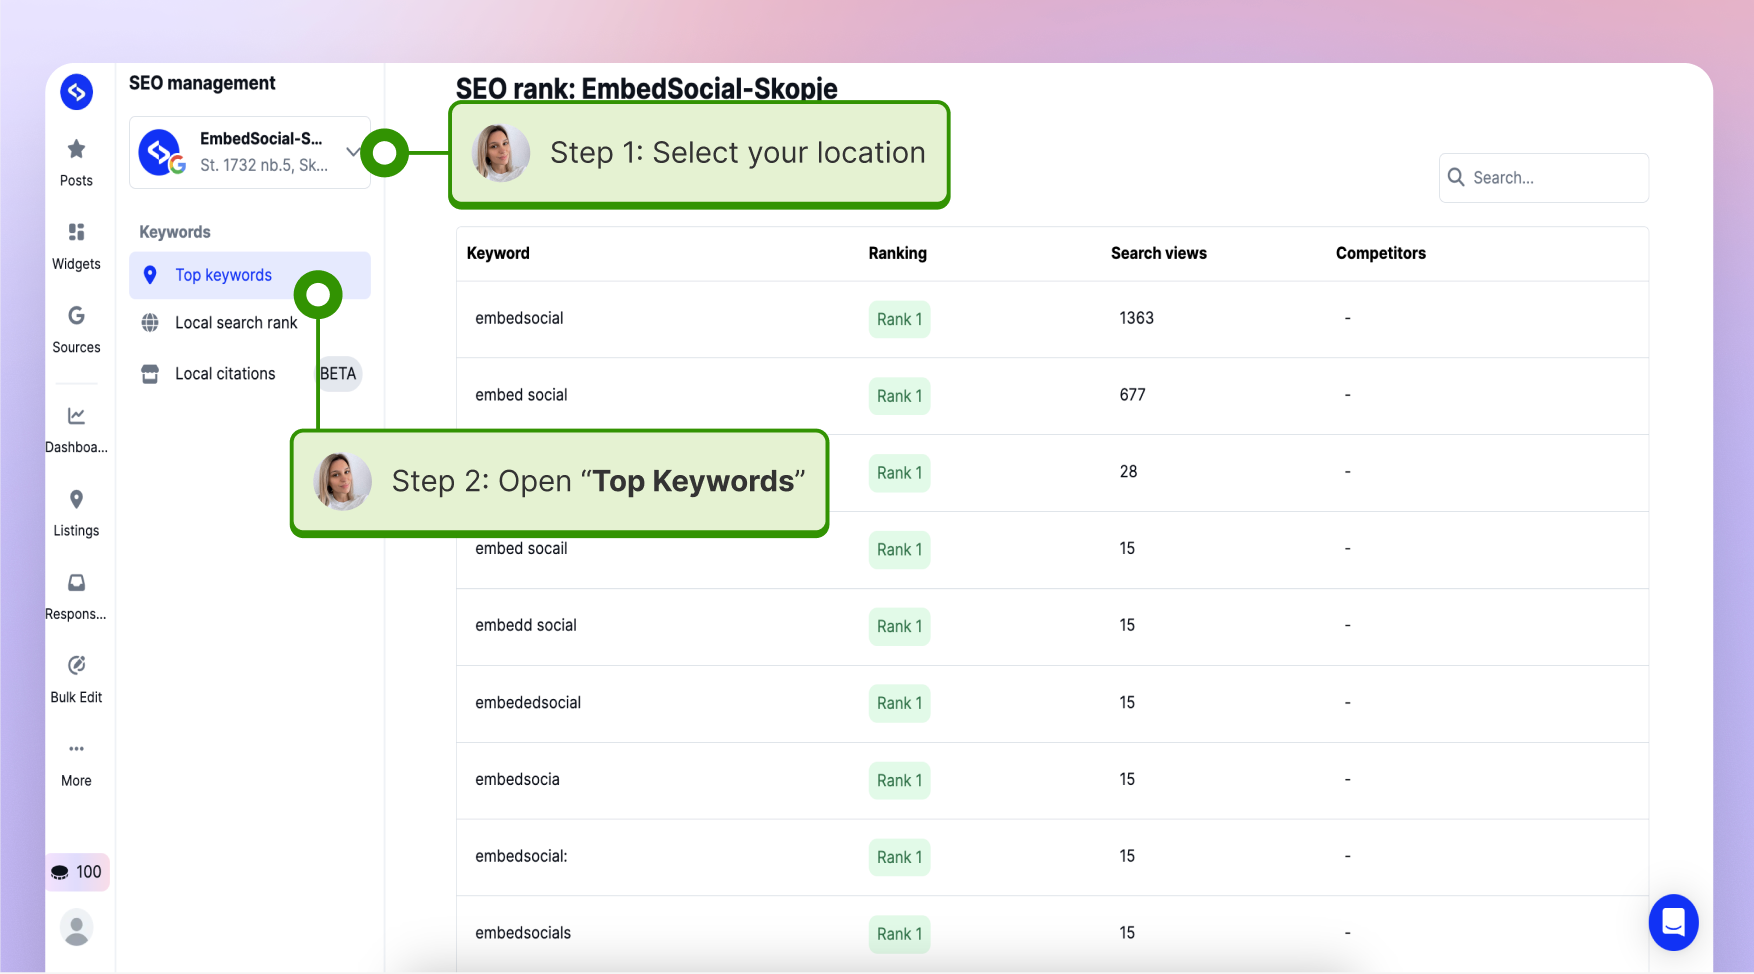
Task: Click the 100 credits badge
Action: tap(77, 872)
